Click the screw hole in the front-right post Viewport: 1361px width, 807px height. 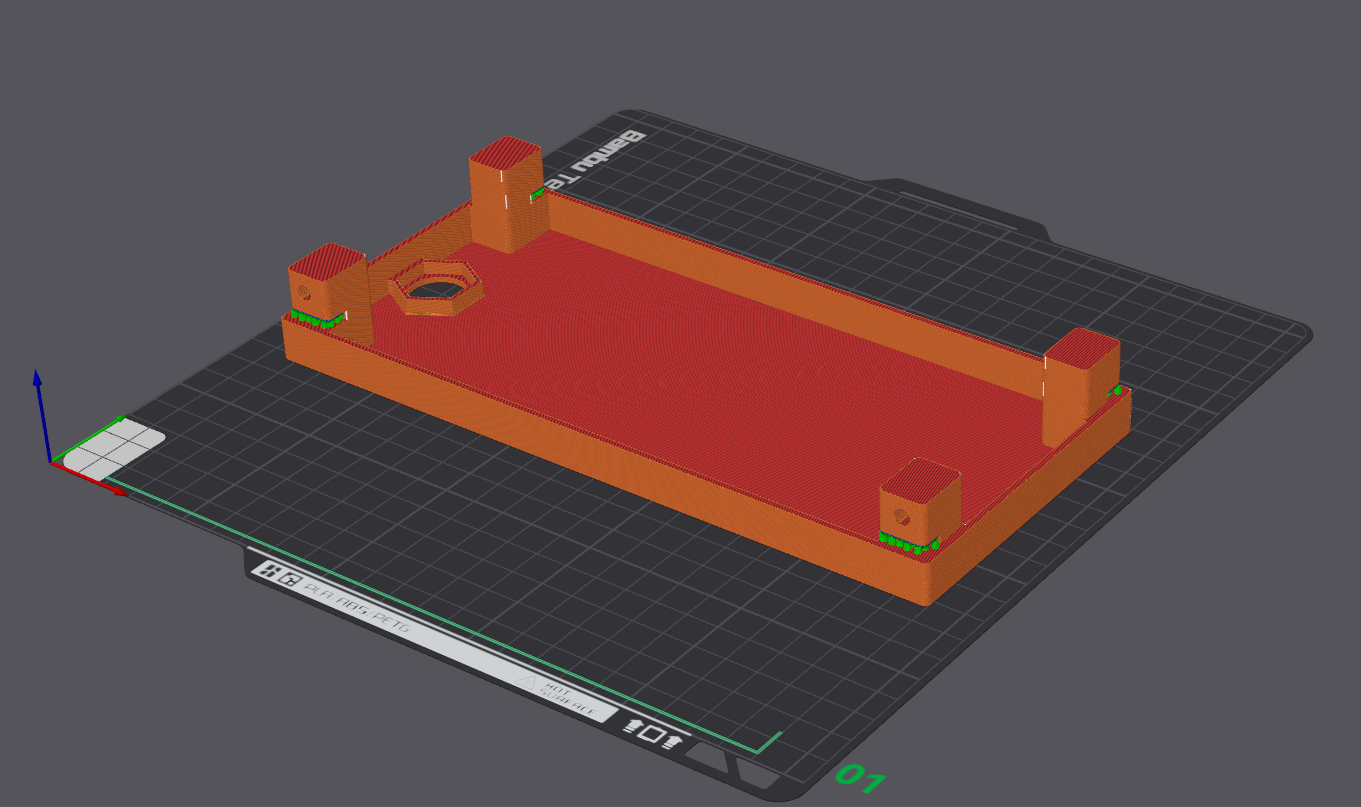pyautogui.click(x=902, y=517)
